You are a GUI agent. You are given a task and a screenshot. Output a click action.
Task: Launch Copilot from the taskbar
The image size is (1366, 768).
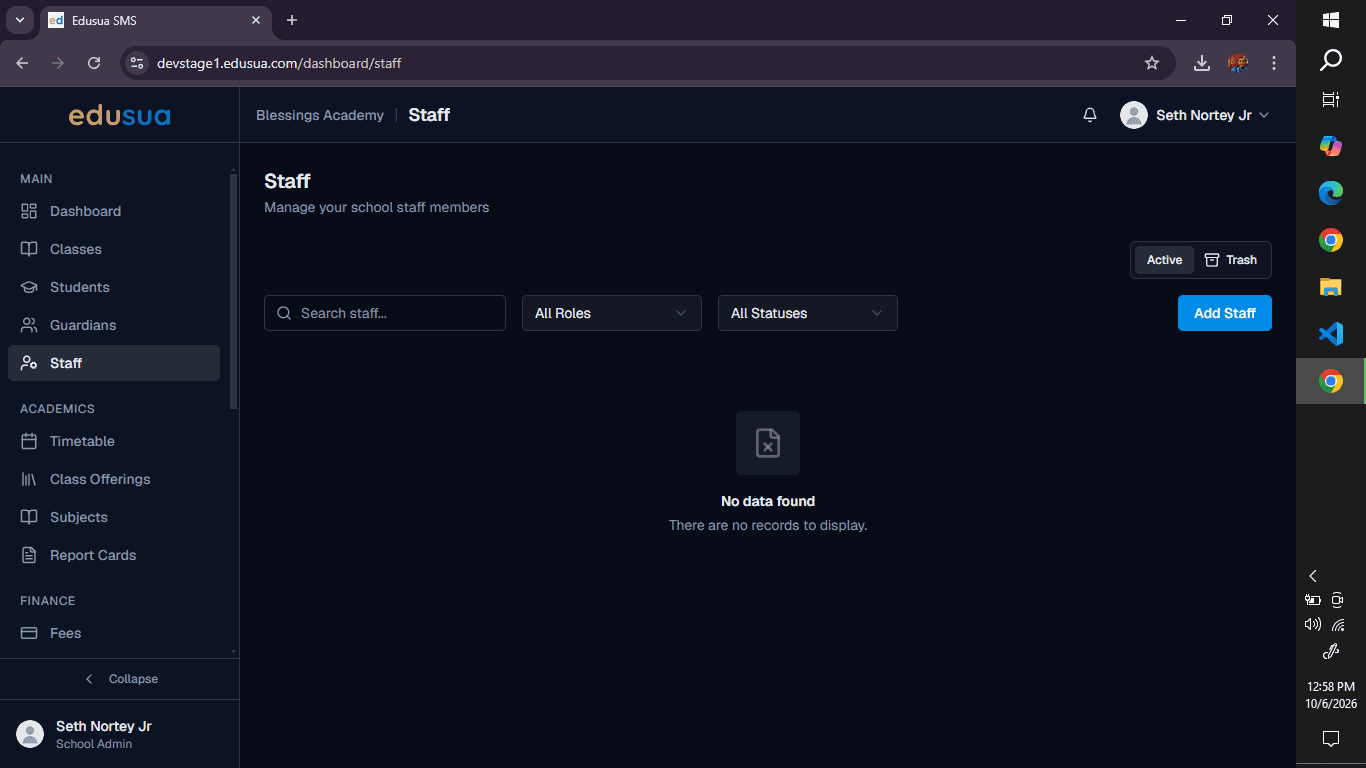coord(1331,146)
